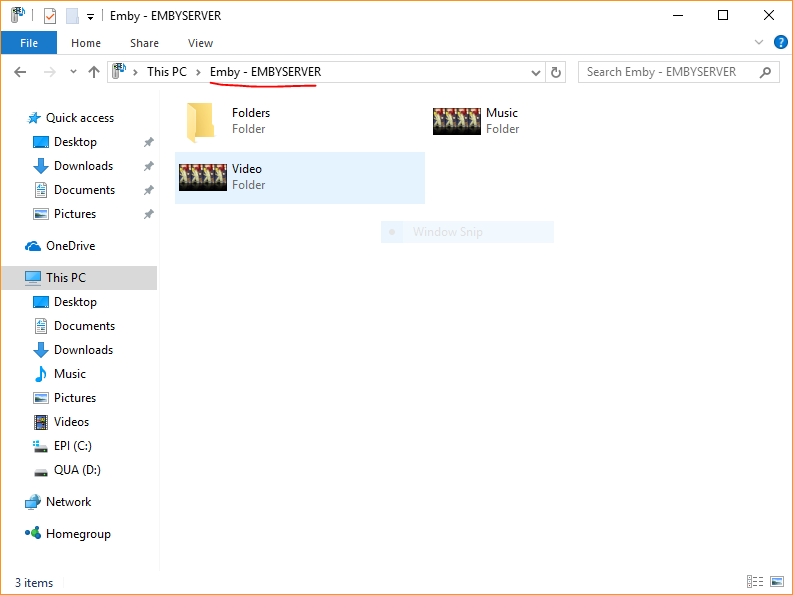Switch to Details view icon in status bar
The height and width of the screenshot is (595, 793).
(755, 582)
